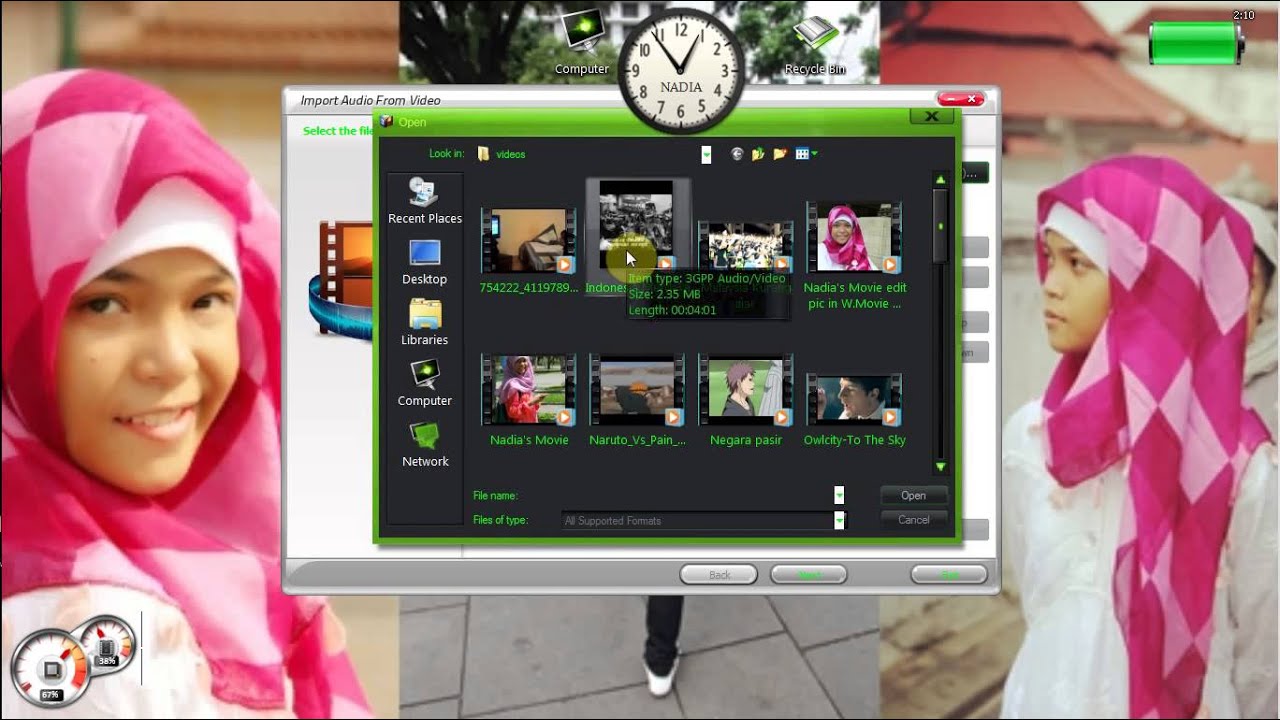Select the Owlcity-To The Sky video thumbnail
This screenshot has height=720, width=1280.
click(x=854, y=398)
